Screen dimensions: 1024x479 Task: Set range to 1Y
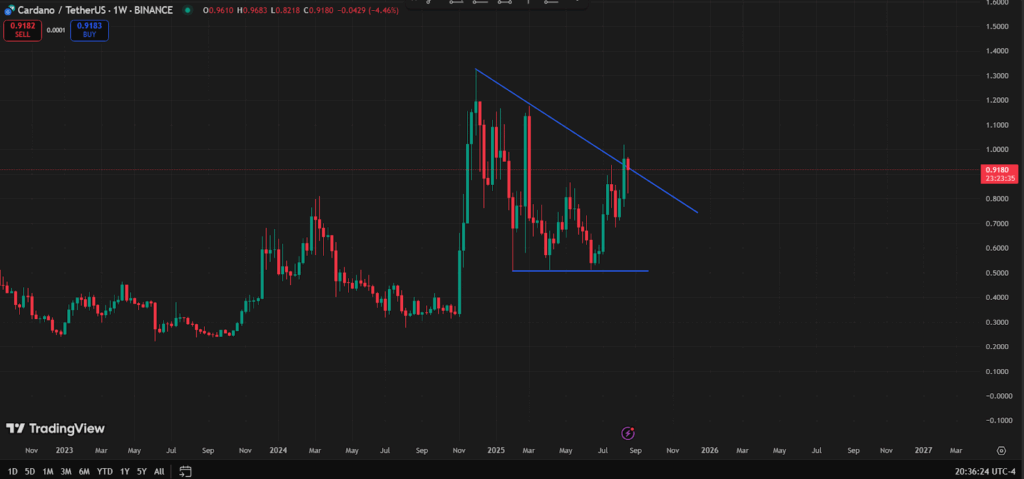pos(124,471)
